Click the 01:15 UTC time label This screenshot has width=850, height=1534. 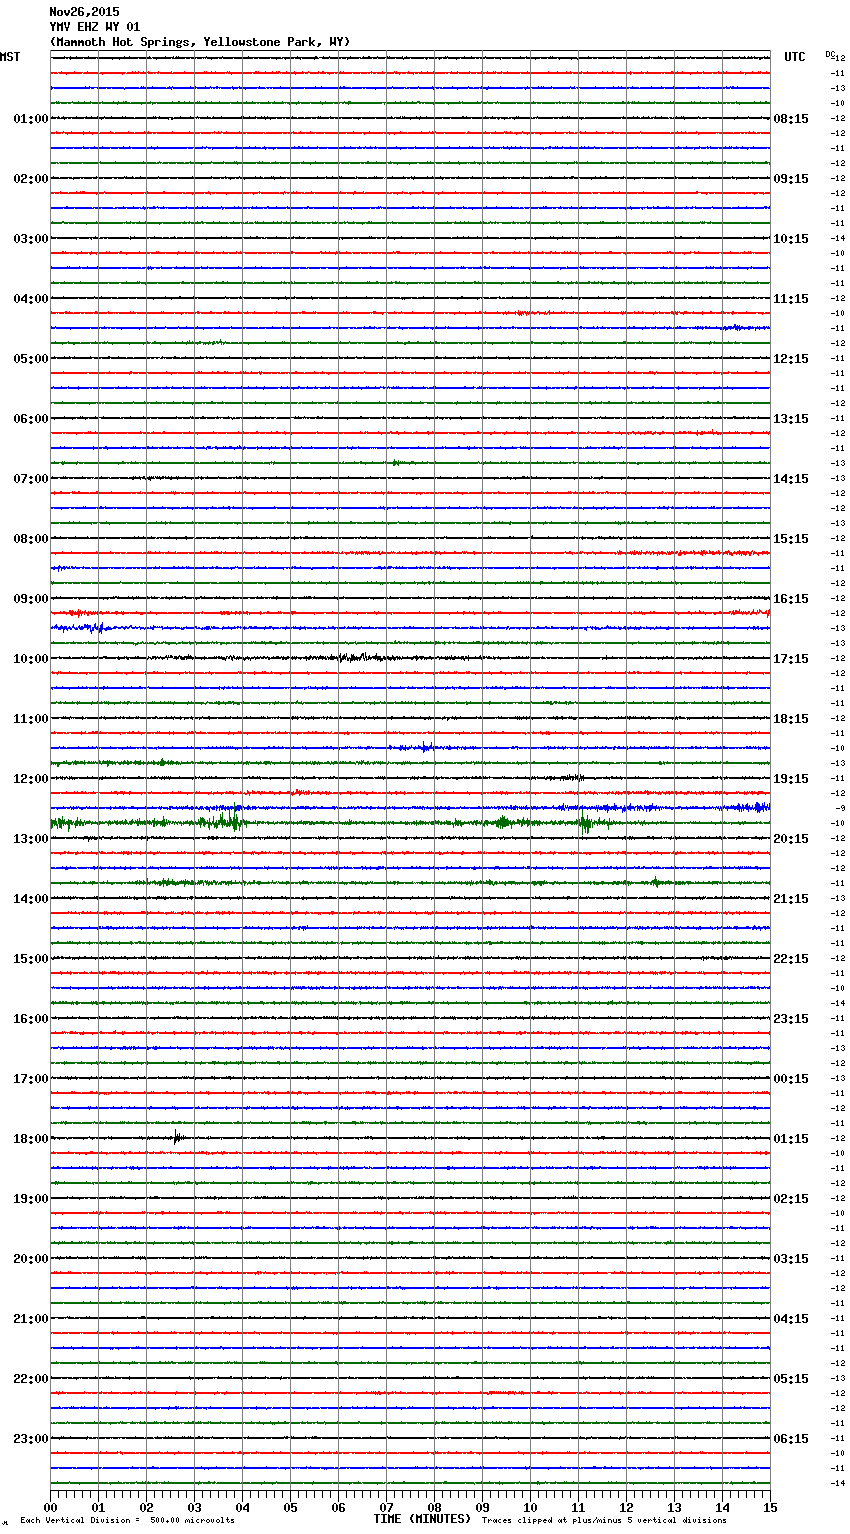click(791, 1139)
